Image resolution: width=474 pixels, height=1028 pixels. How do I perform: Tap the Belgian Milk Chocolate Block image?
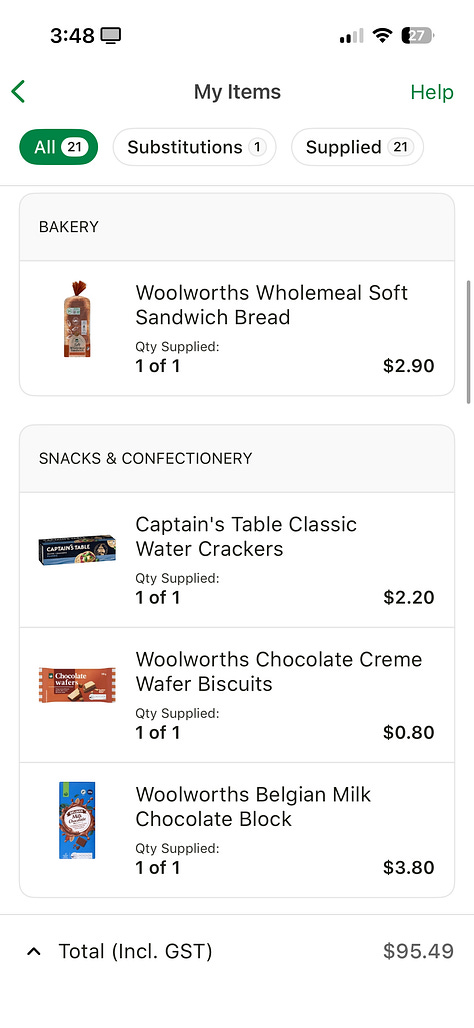click(x=77, y=820)
